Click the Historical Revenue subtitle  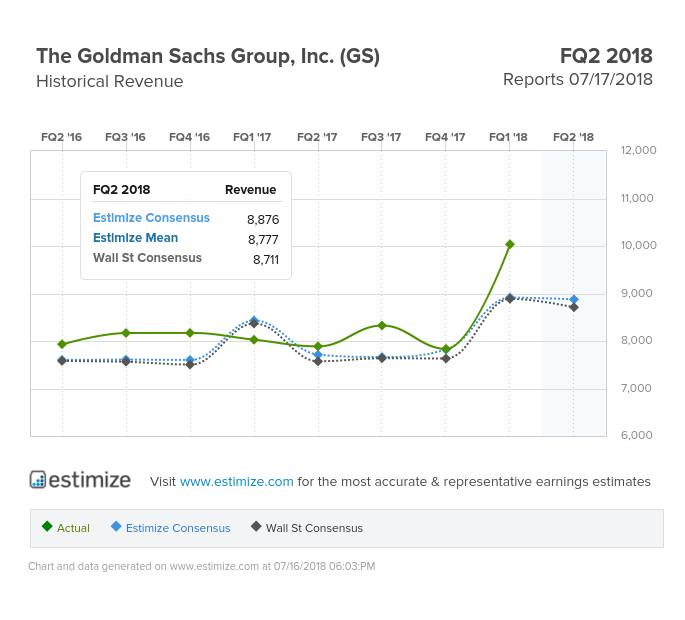click(110, 81)
